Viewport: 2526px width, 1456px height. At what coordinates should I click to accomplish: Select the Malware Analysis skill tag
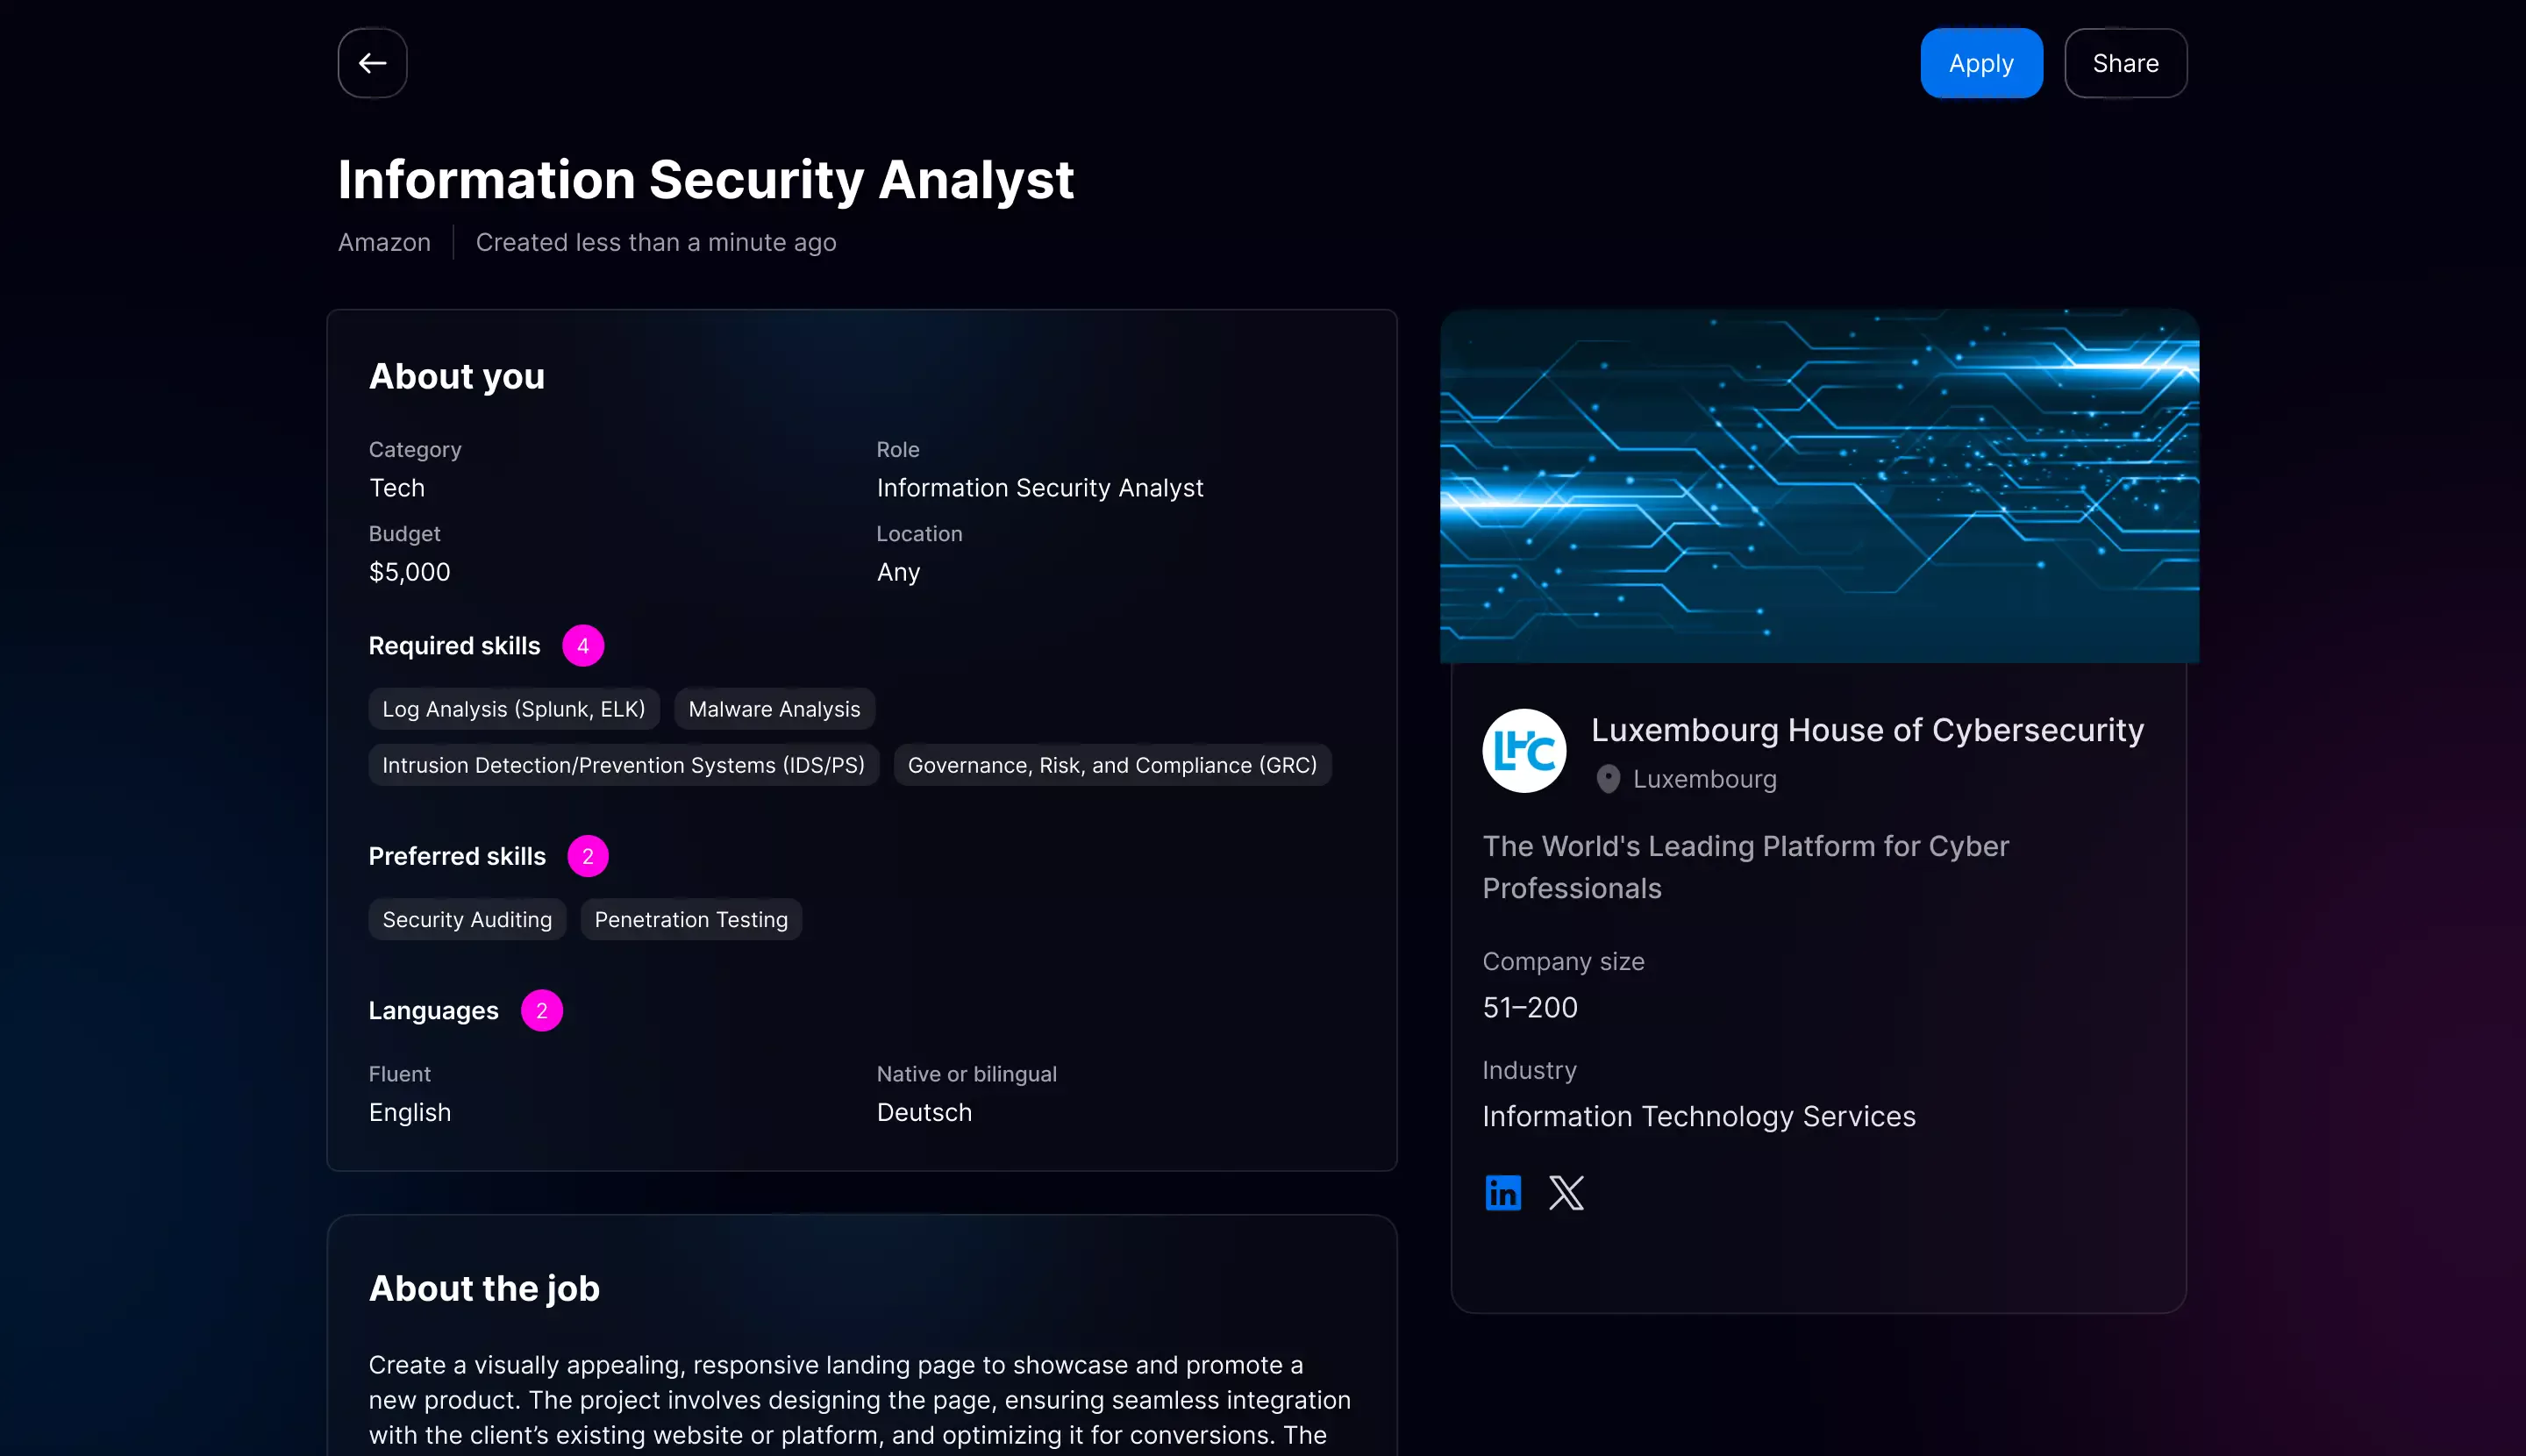(774, 709)
